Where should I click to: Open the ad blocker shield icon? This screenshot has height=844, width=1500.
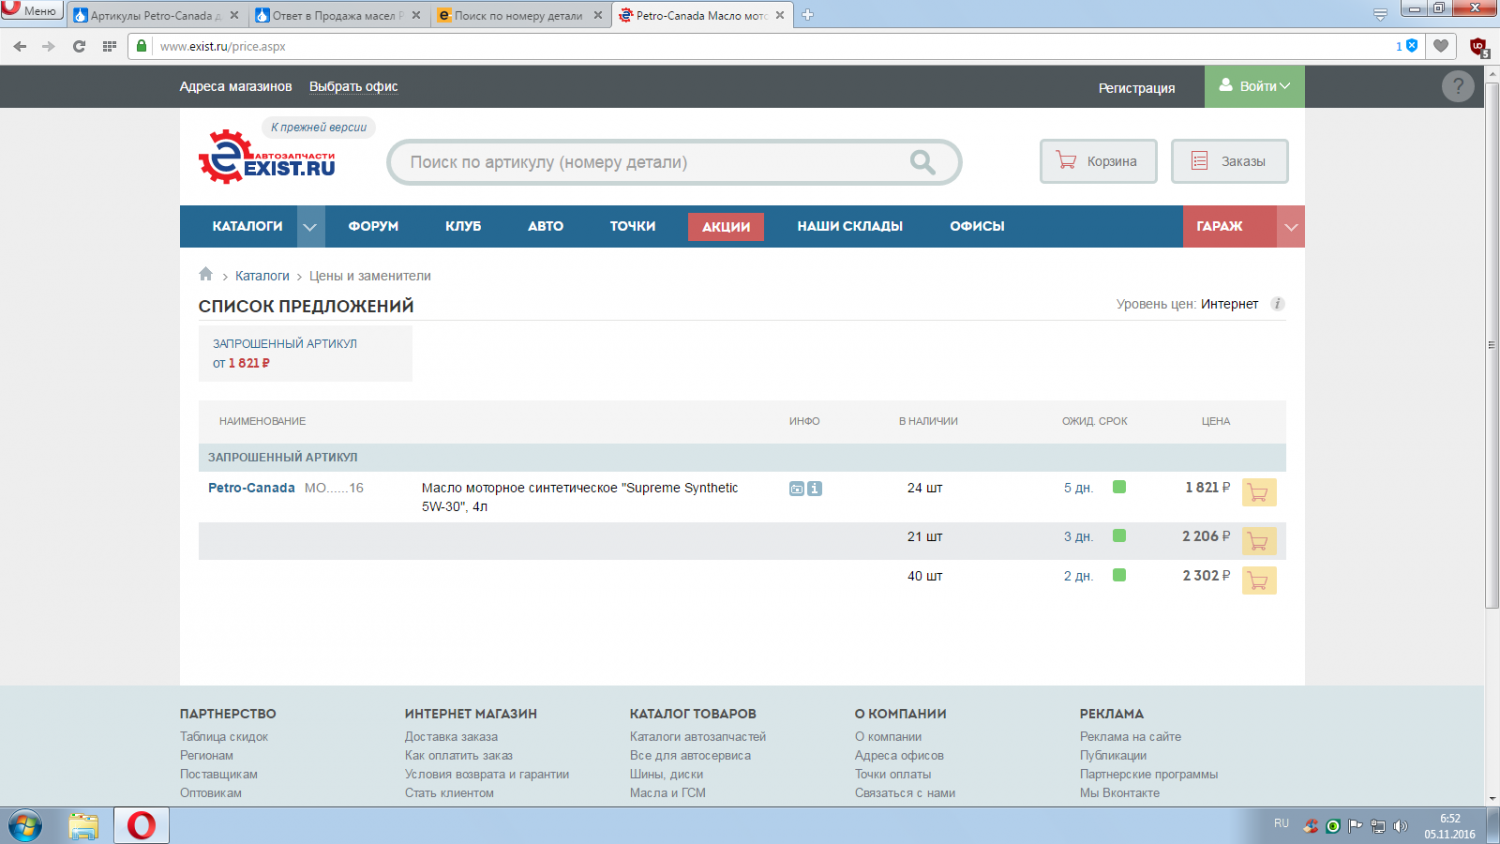pos(1412,46)
